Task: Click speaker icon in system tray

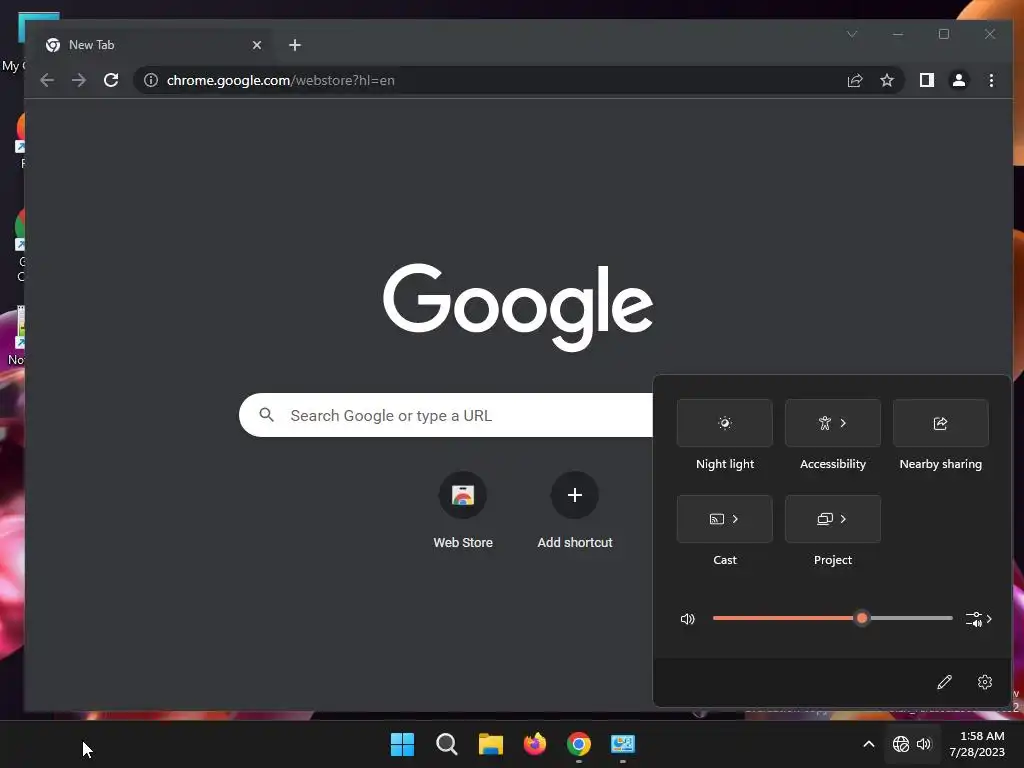Action: tap(924, 744)
